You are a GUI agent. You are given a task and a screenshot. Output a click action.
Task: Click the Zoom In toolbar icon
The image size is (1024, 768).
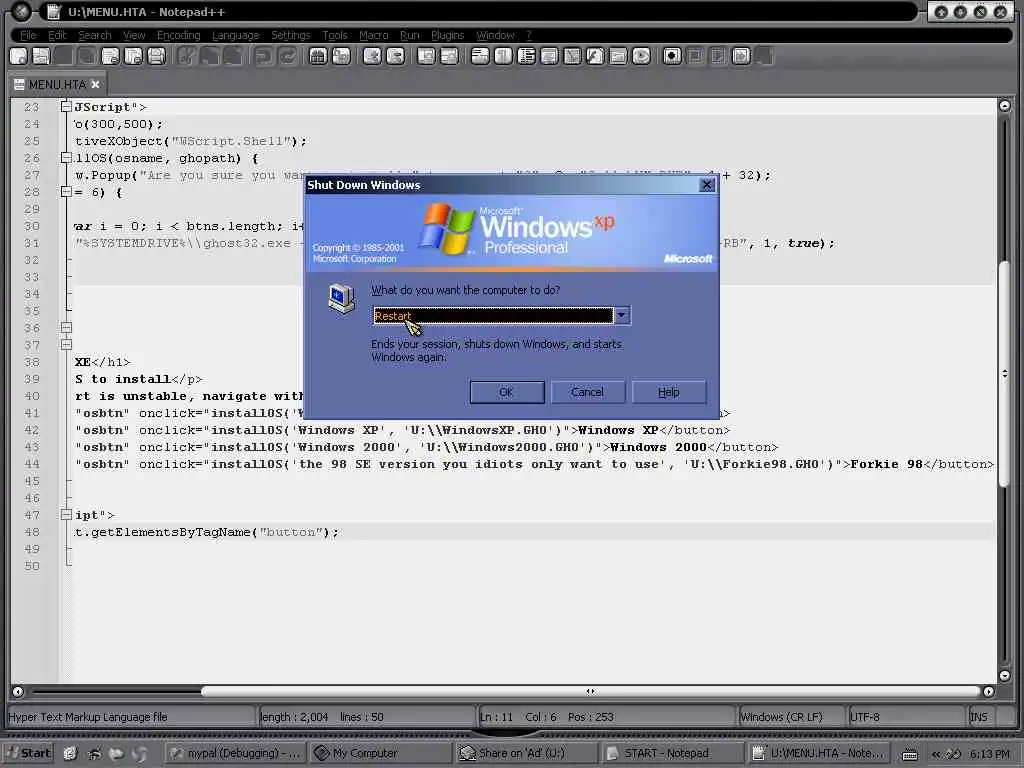pyautogui.click(x=372, y=56)
